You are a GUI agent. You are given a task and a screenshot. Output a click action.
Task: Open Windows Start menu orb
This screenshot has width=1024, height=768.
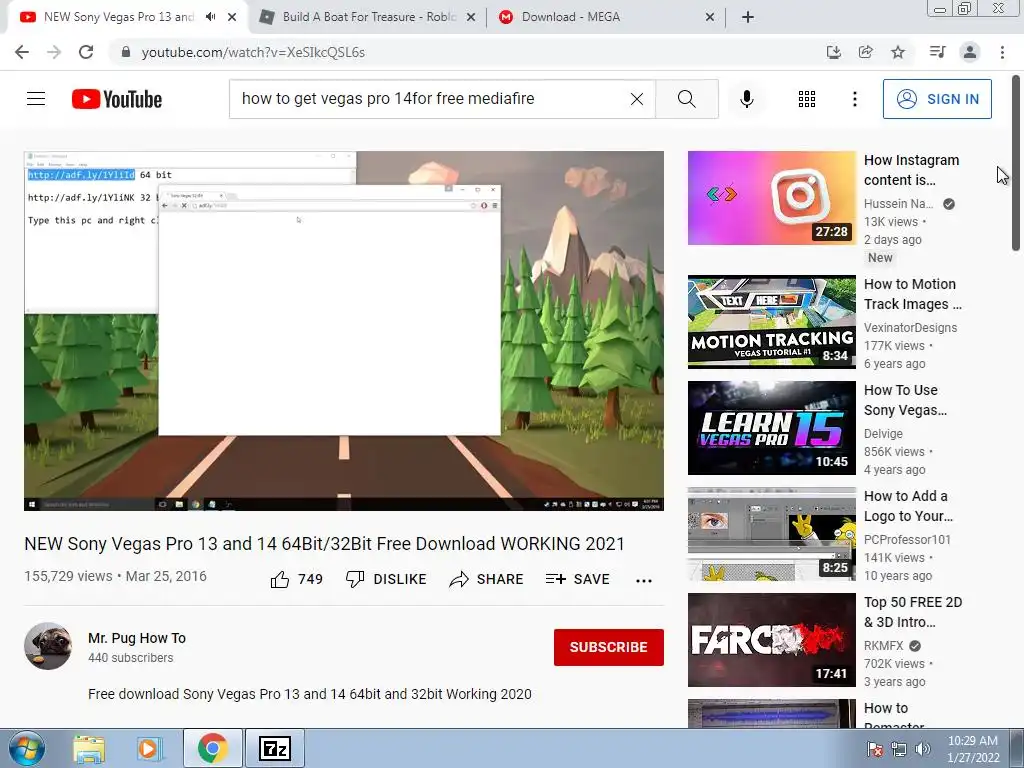[27, 748]
